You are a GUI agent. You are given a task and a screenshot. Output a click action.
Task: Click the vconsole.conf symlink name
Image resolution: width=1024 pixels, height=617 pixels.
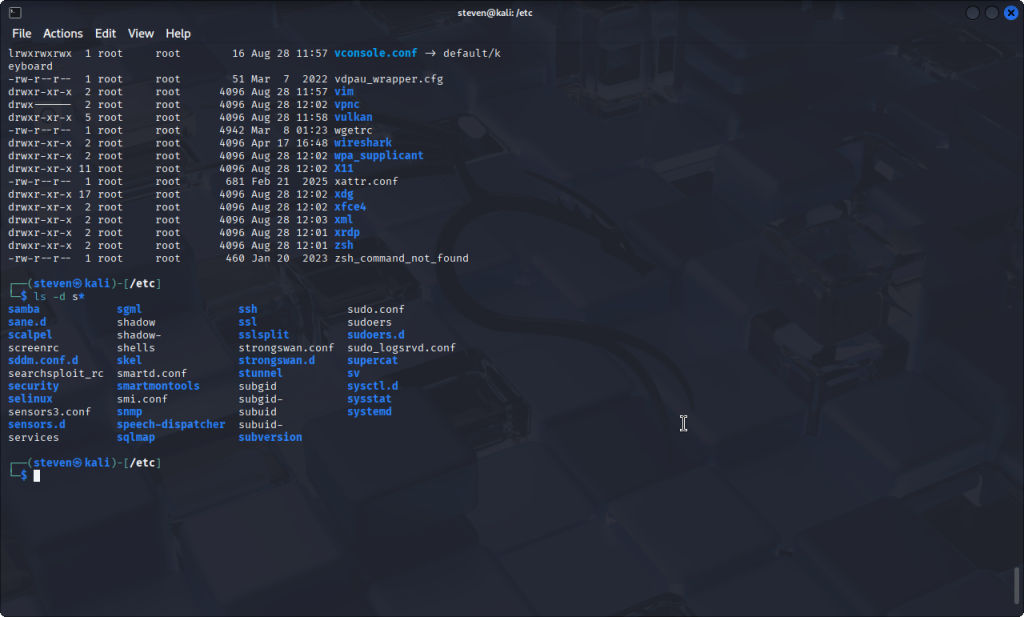click(375, 53)
